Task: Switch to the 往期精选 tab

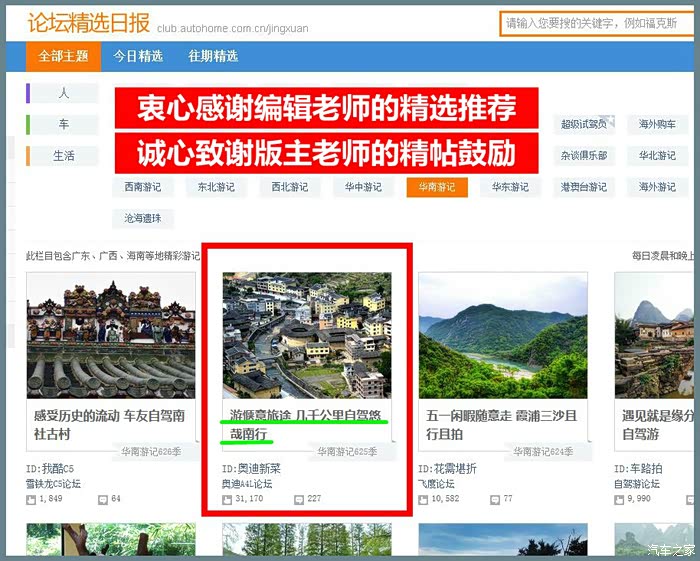Action: [x=213, y=56]
